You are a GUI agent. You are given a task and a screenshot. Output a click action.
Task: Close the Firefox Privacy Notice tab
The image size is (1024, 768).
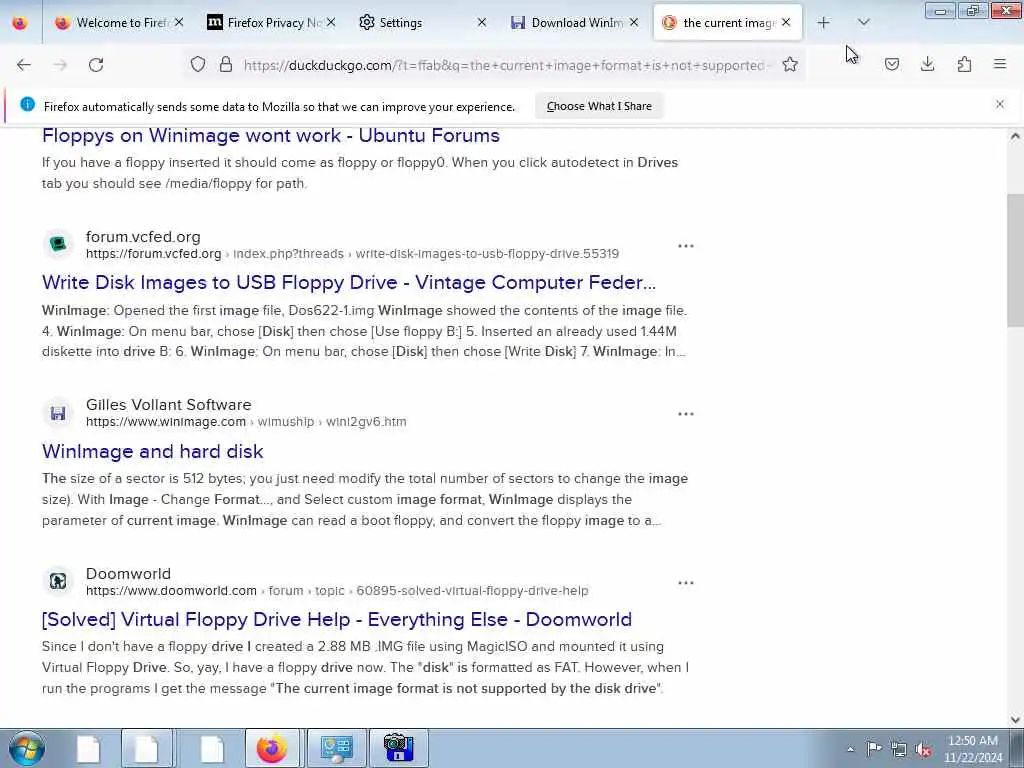pyautogui.click(x=331, y=23)
